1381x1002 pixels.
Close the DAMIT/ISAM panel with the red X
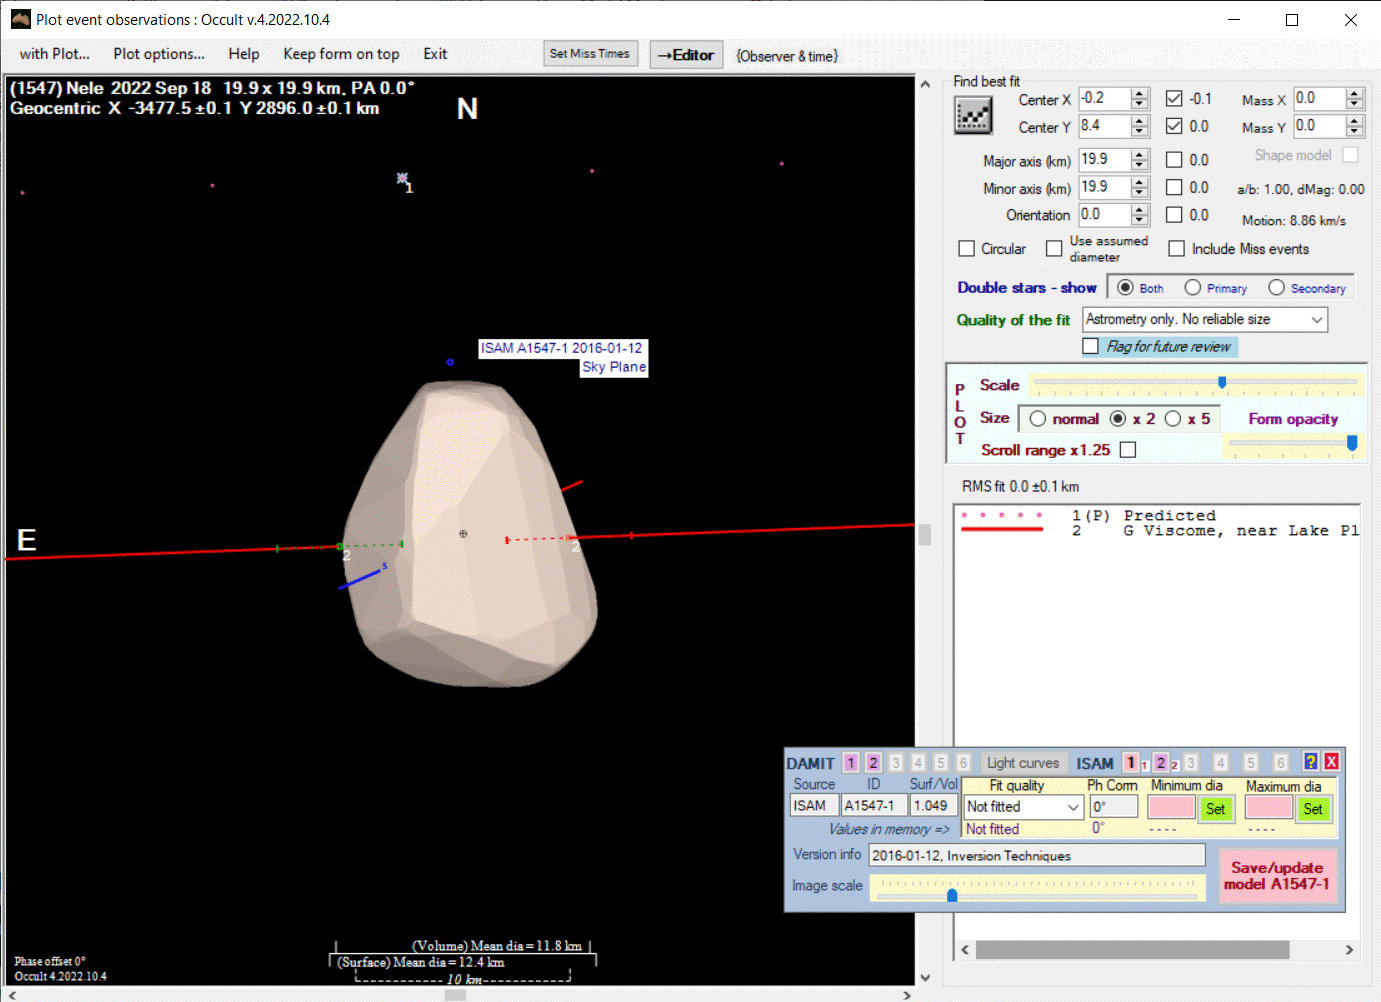tap(1331, 762)
